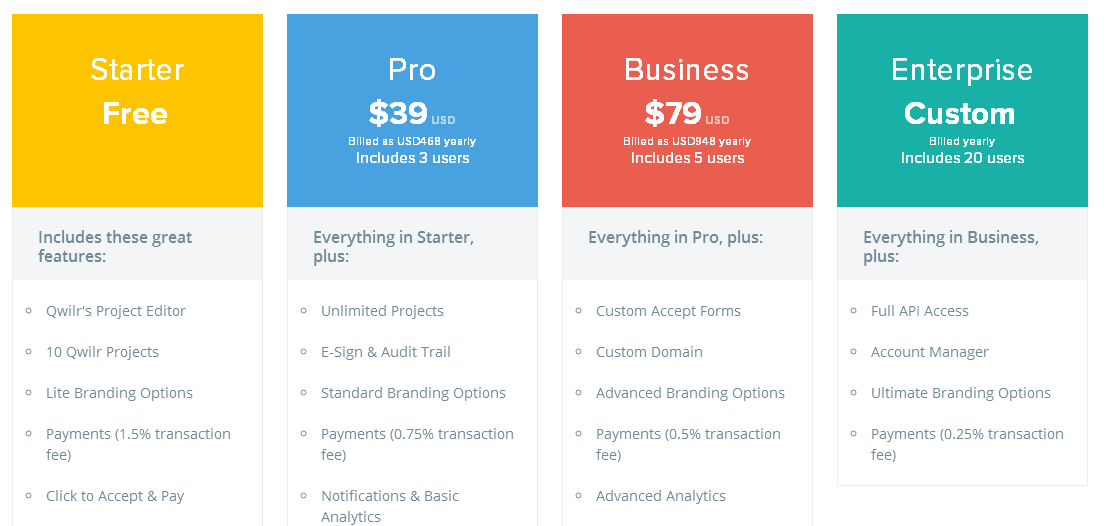Select the red Business $79 plan header
Viewport: 1110px width, 526px height.
tap(687, 110)
